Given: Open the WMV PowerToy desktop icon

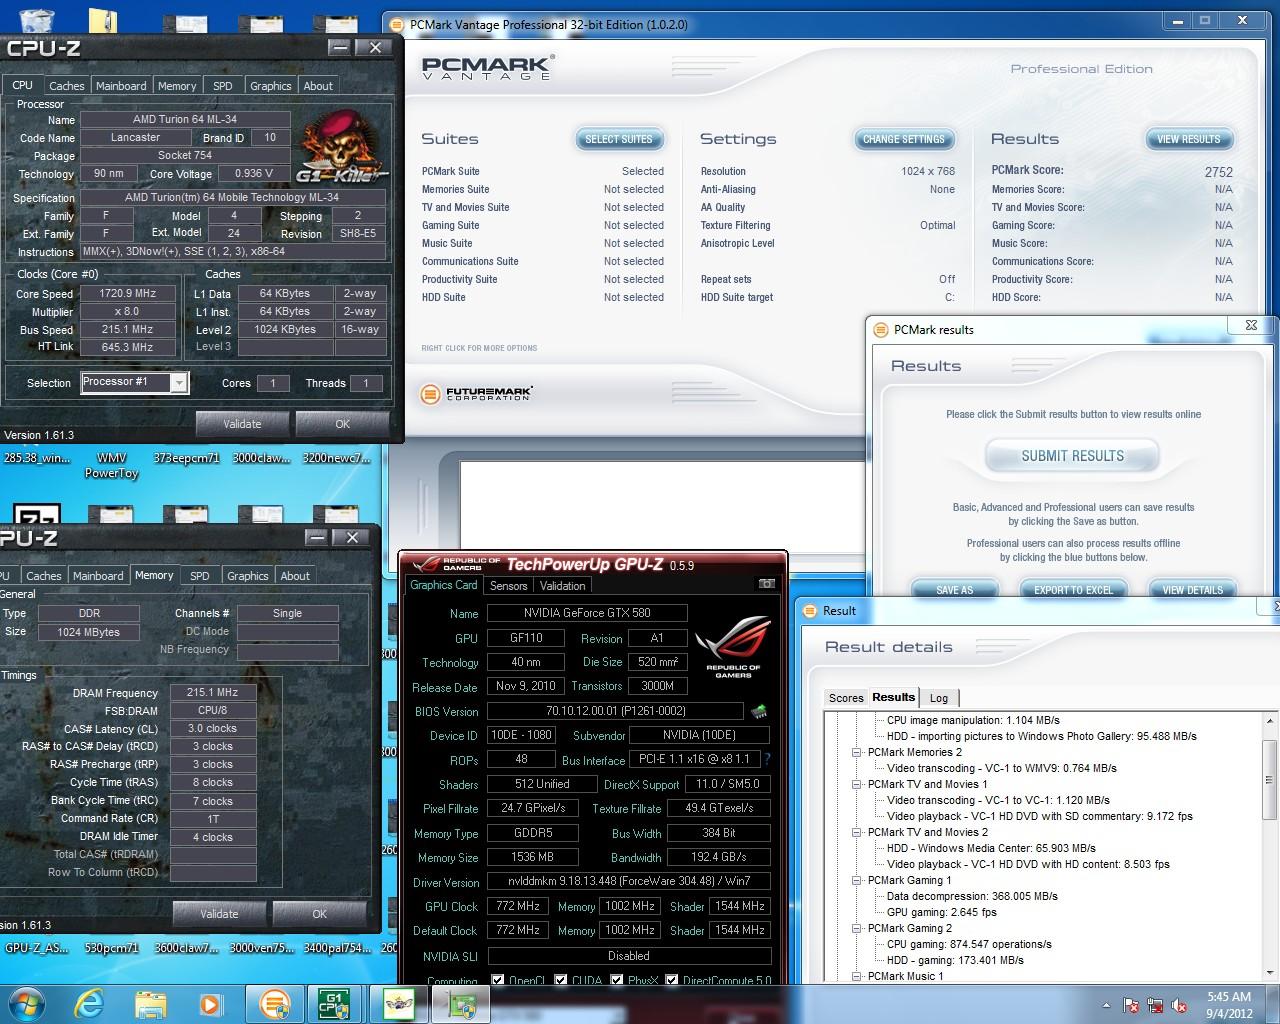Looking at the screenshot, I should pos(111,465).
